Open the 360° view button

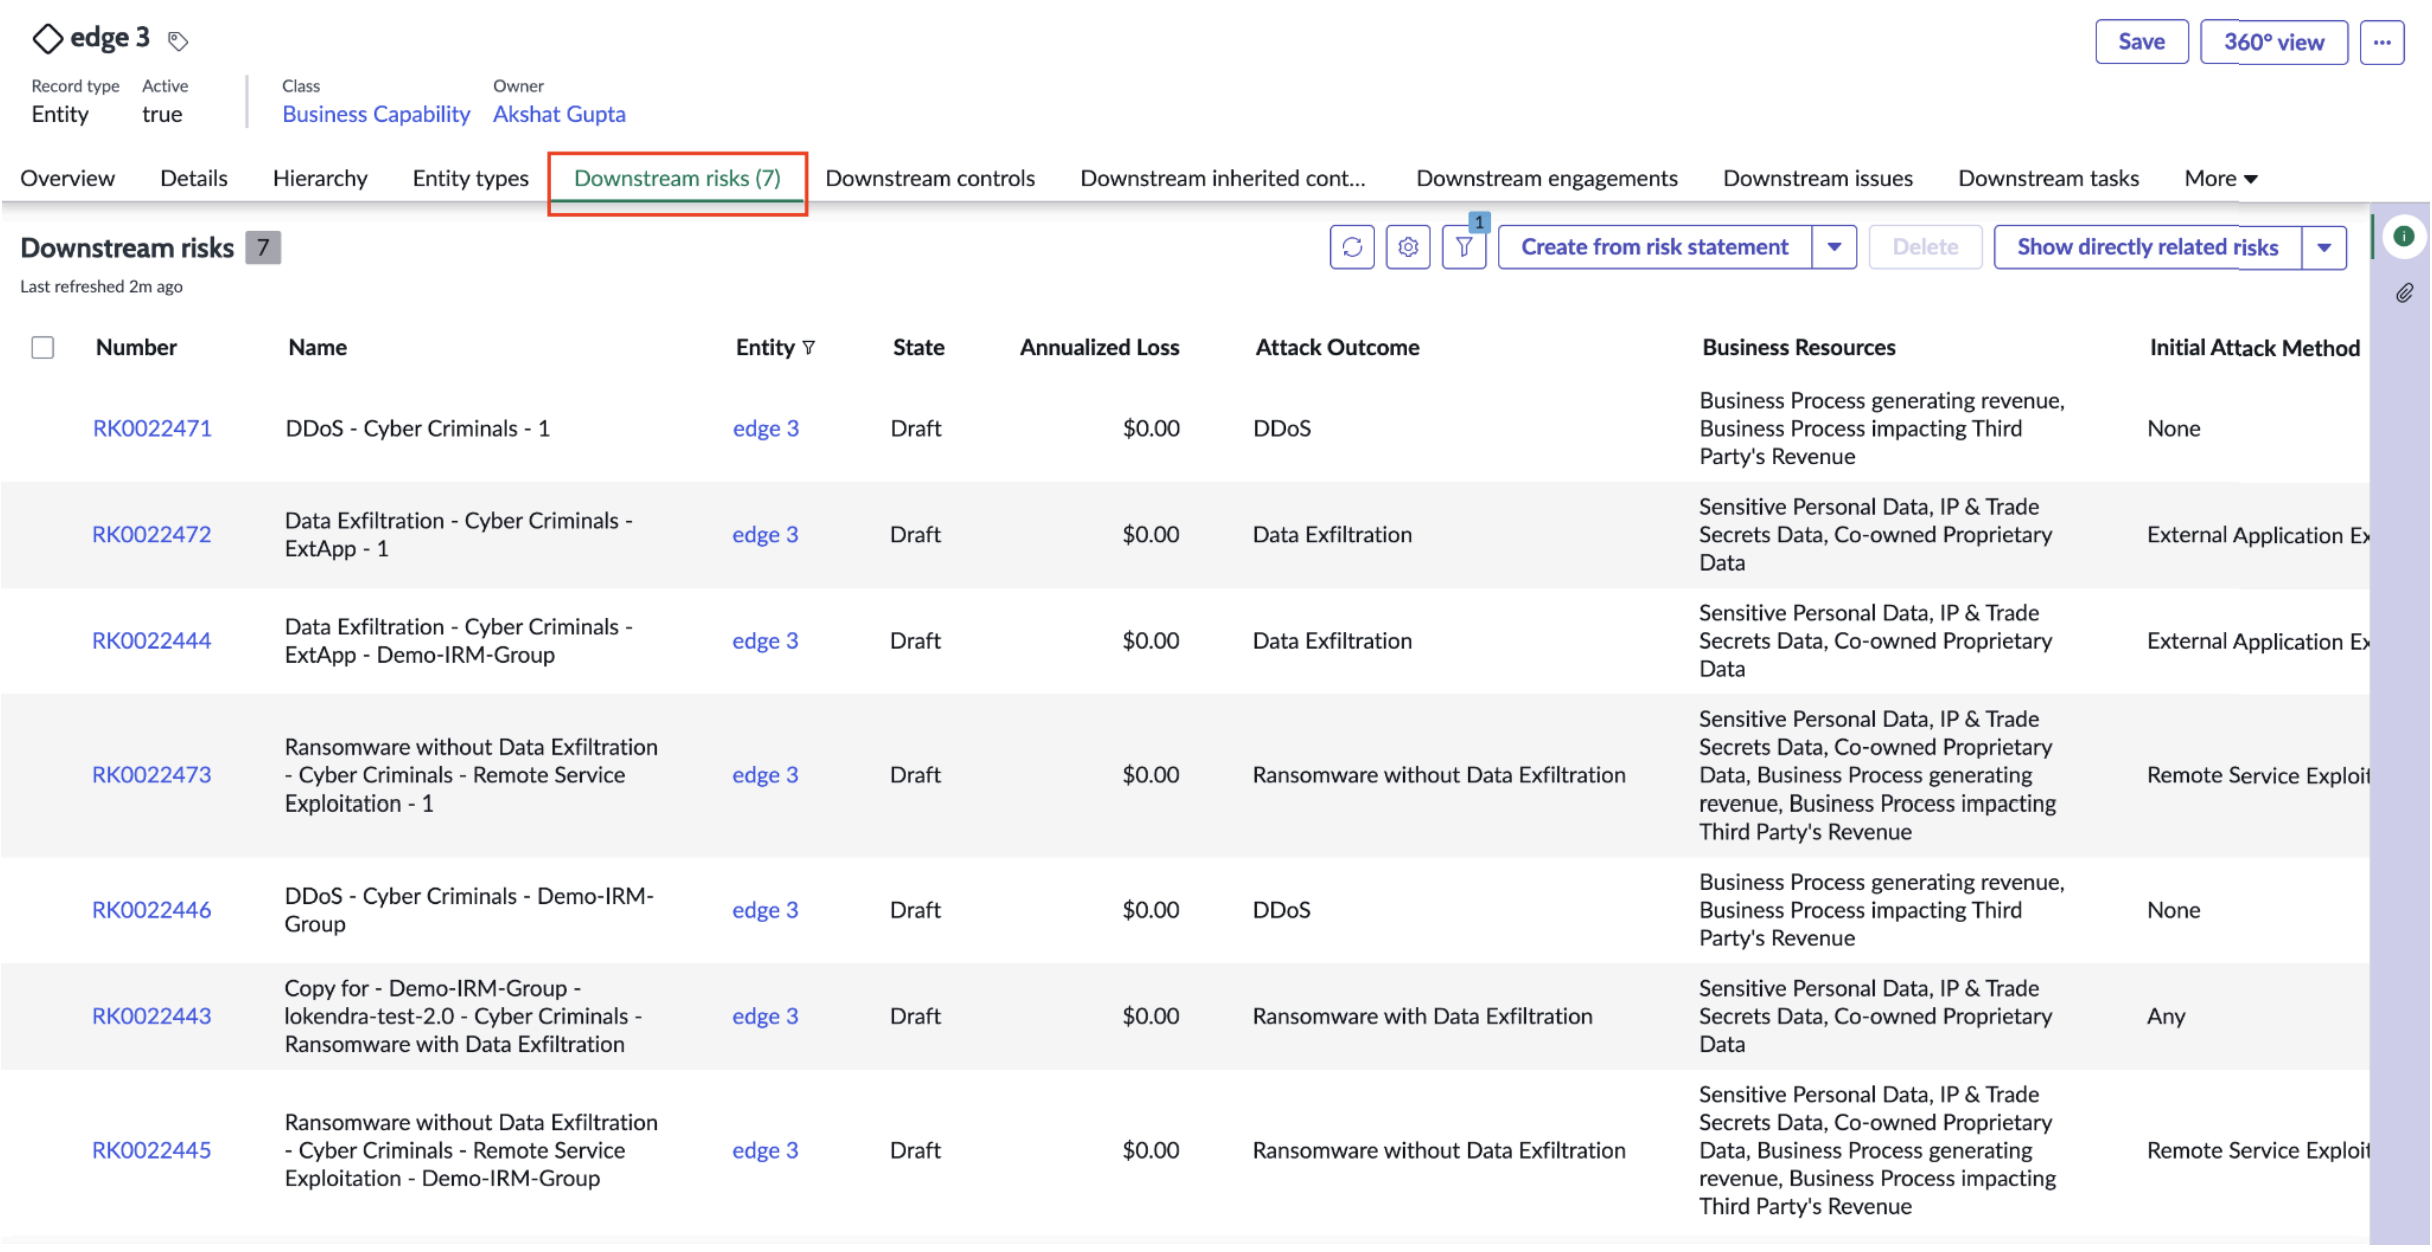pos(2274,42)
